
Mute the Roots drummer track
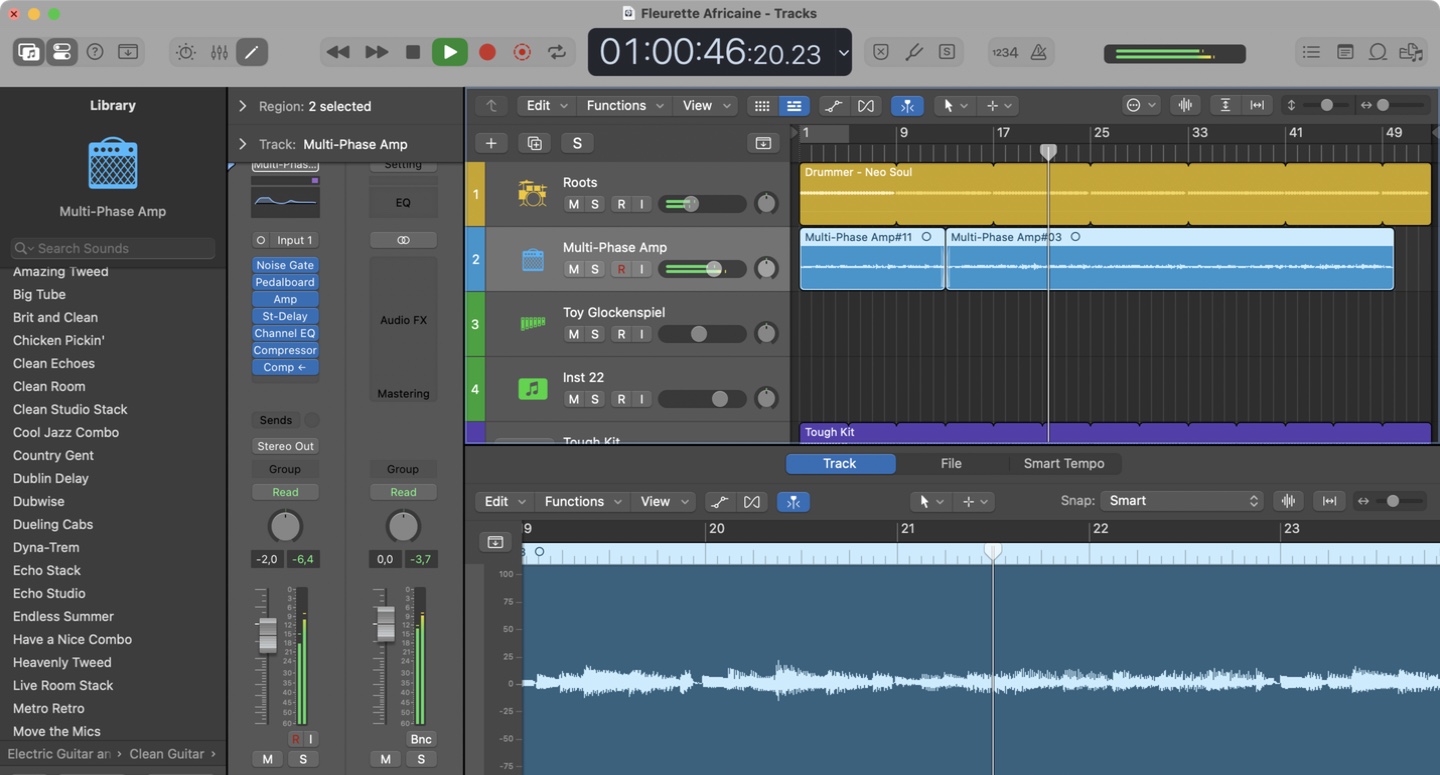click(x=573, y=204)
